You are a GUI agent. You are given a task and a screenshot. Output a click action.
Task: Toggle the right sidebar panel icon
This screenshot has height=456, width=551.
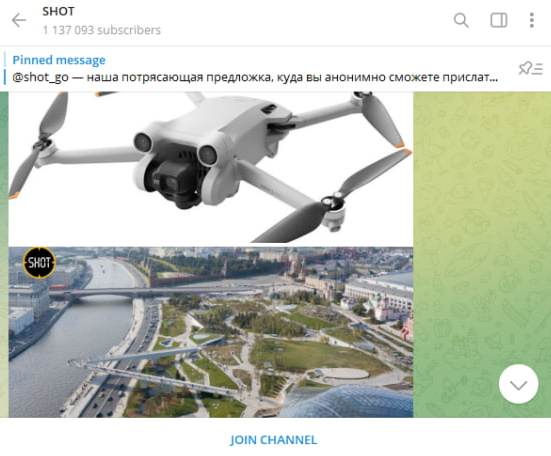[498, 20]
